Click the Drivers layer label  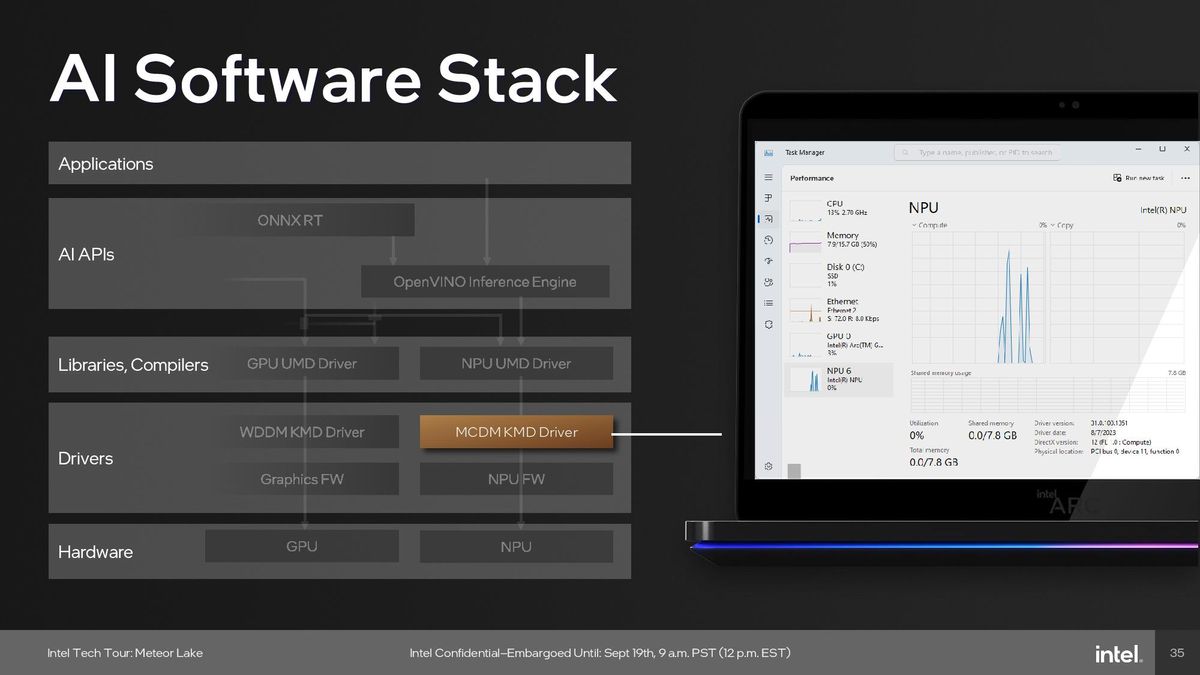[85, 458]
